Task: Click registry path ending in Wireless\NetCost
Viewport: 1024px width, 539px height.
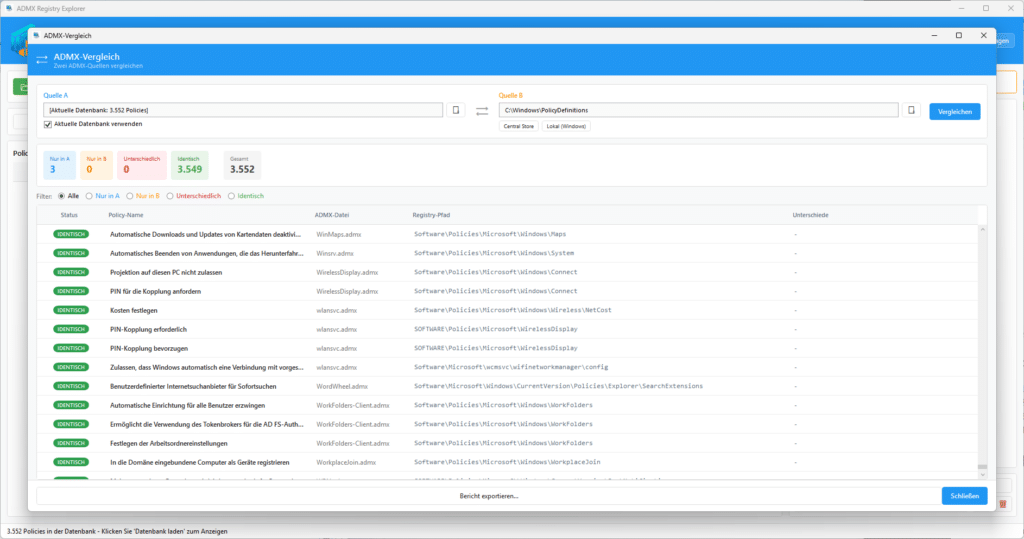Action: (x=513, y=310)
